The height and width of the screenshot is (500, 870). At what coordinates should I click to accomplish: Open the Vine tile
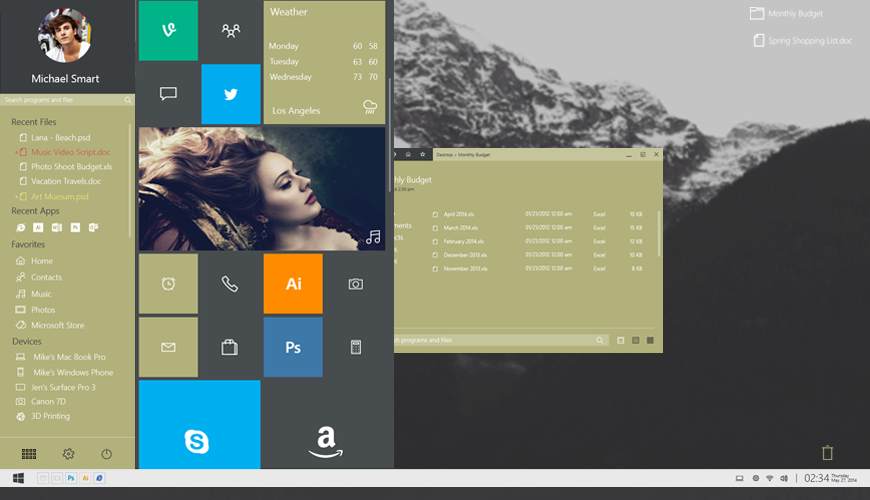point(168,31)
